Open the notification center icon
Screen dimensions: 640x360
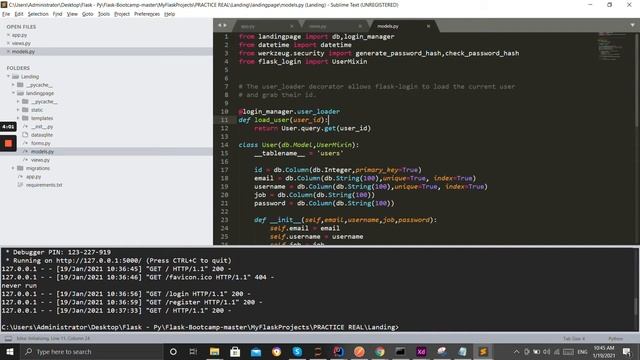(x=627, y=351)
